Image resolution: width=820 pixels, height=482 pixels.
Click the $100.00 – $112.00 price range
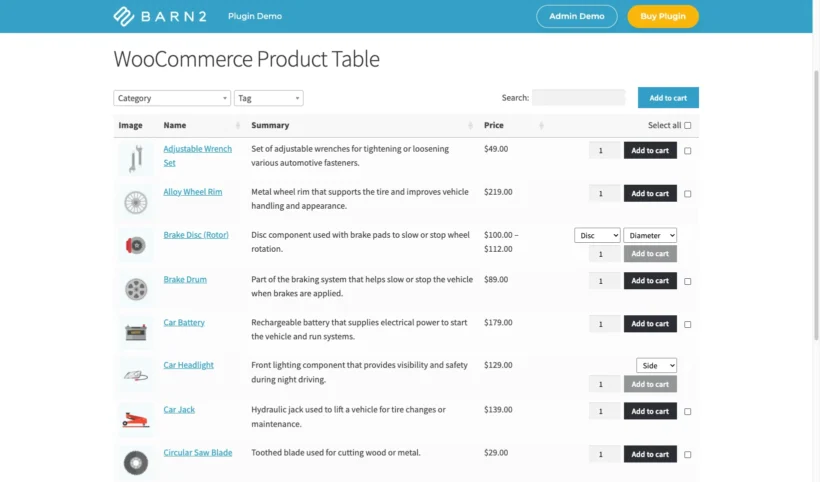501,242
